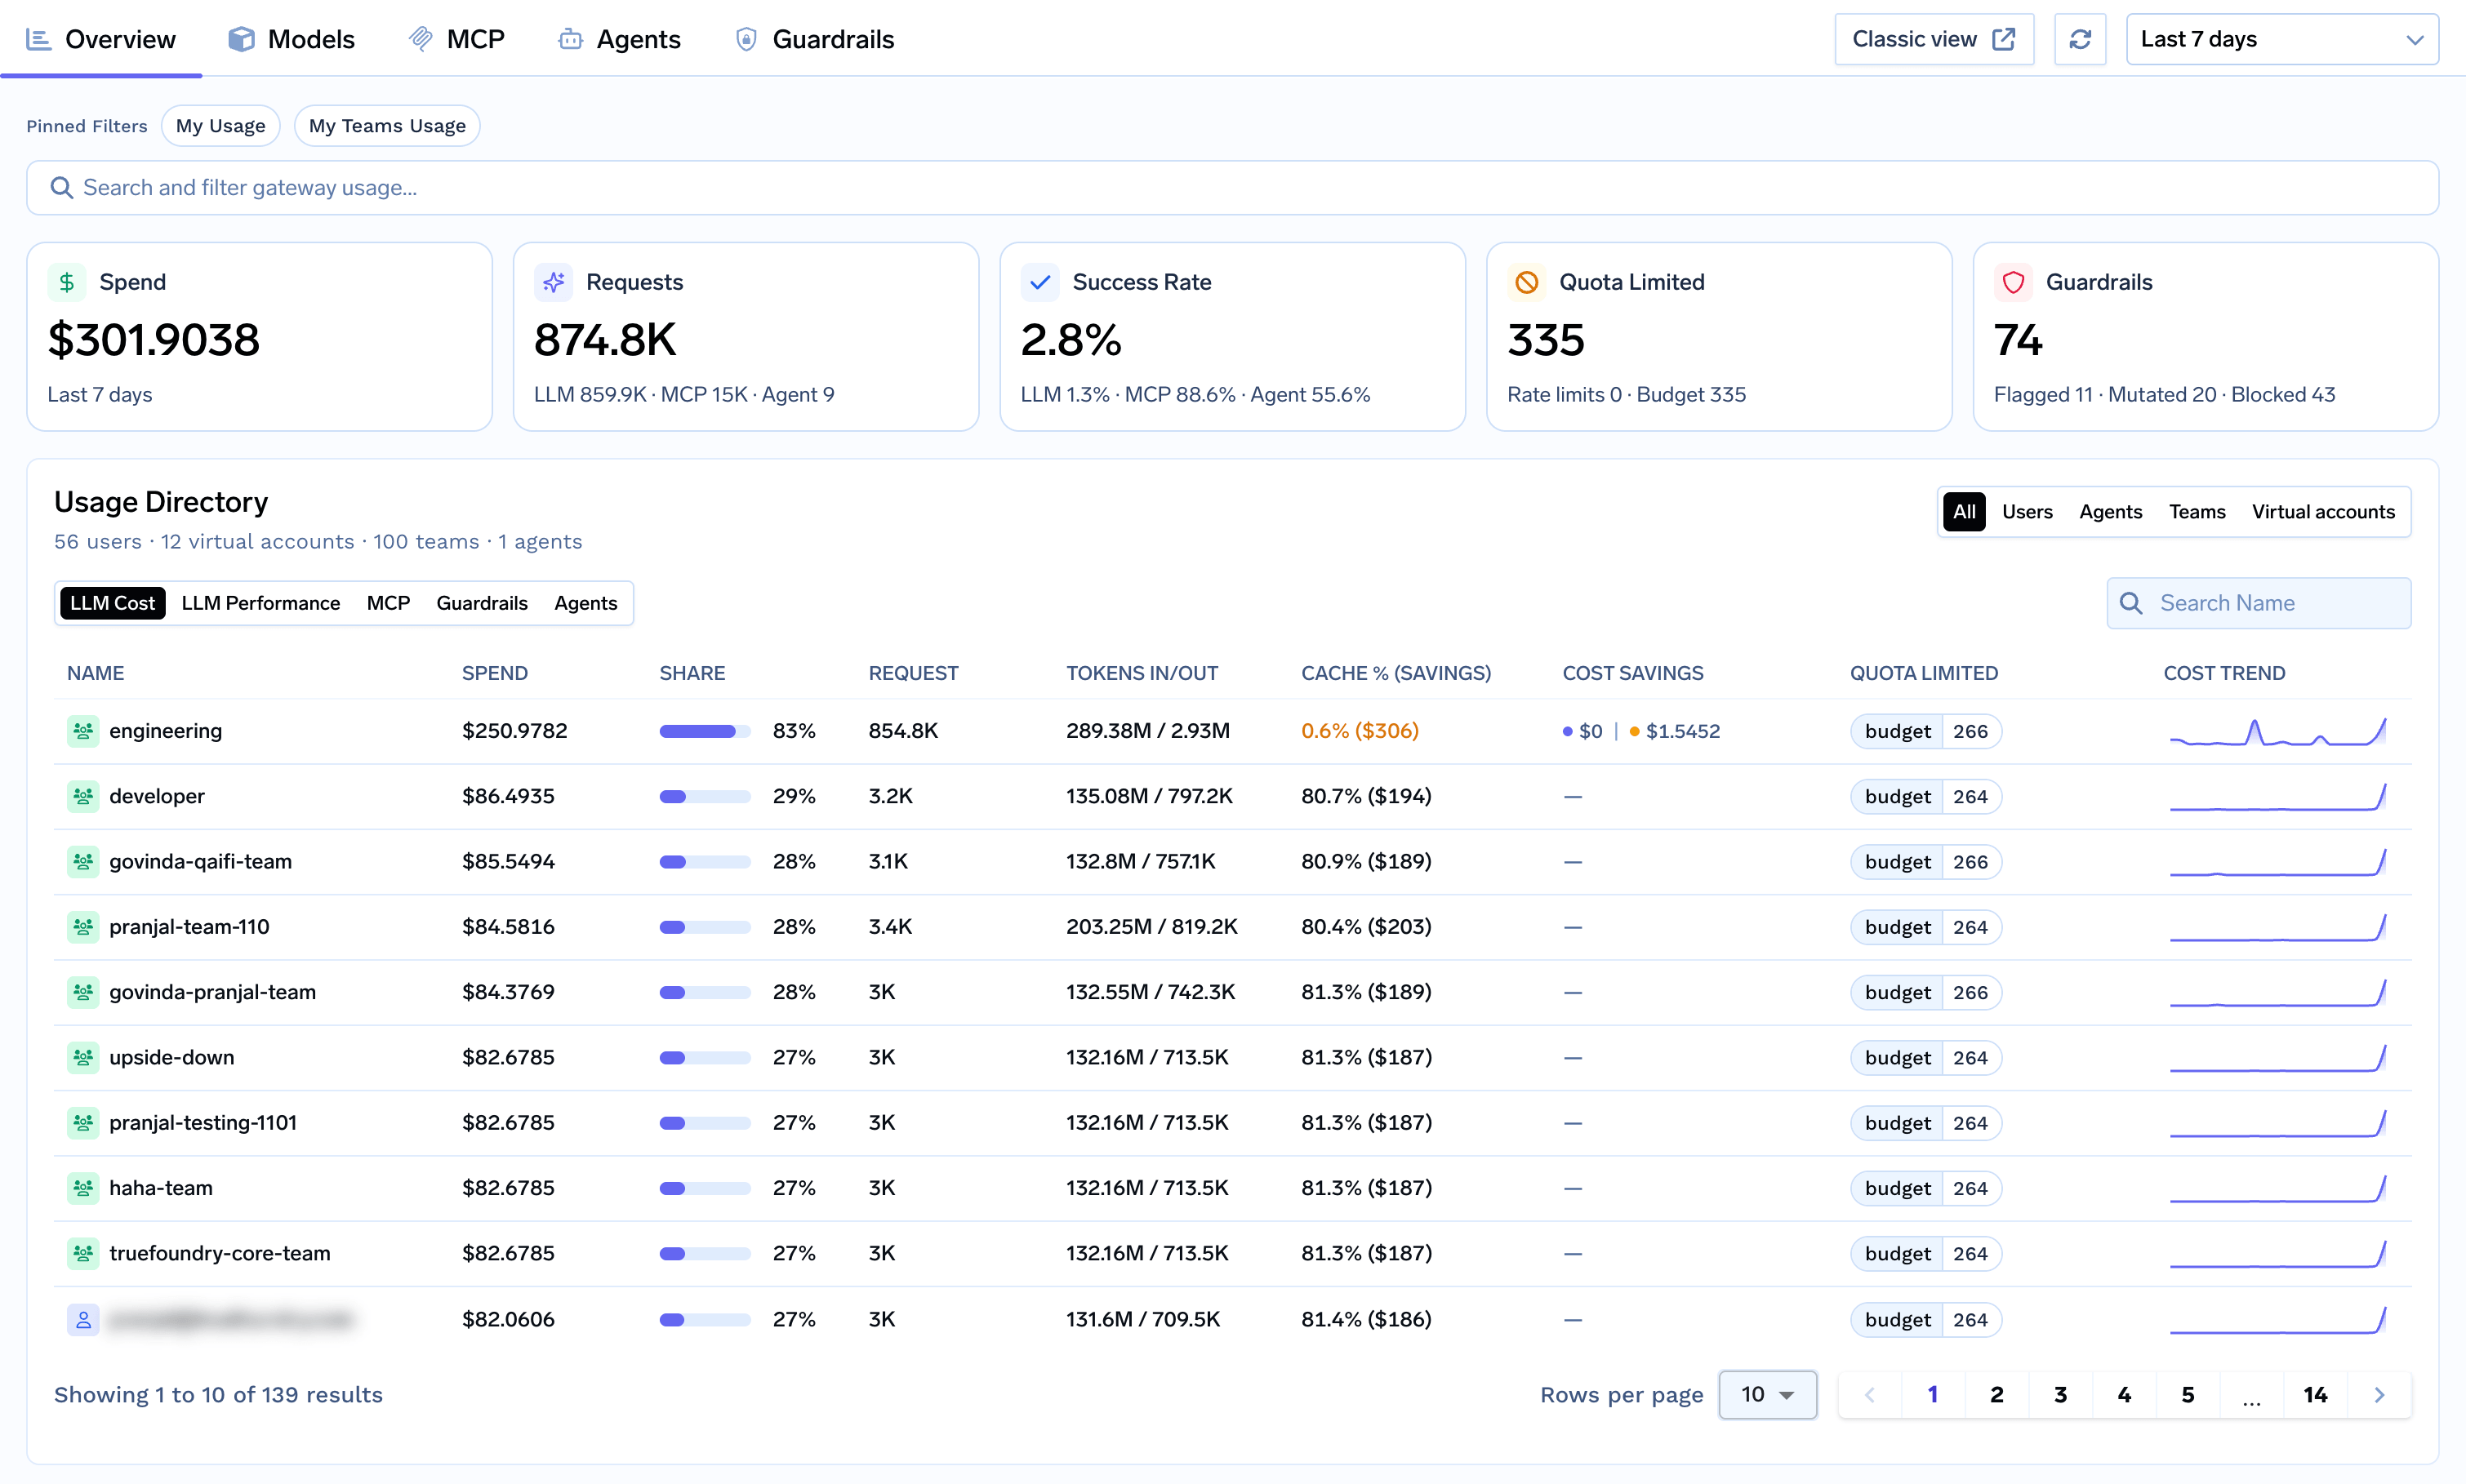2466x1484 pixels.
Task: Open the top Guardrails navigation tab
Action: pyautogui.click(x=815, y=39)
